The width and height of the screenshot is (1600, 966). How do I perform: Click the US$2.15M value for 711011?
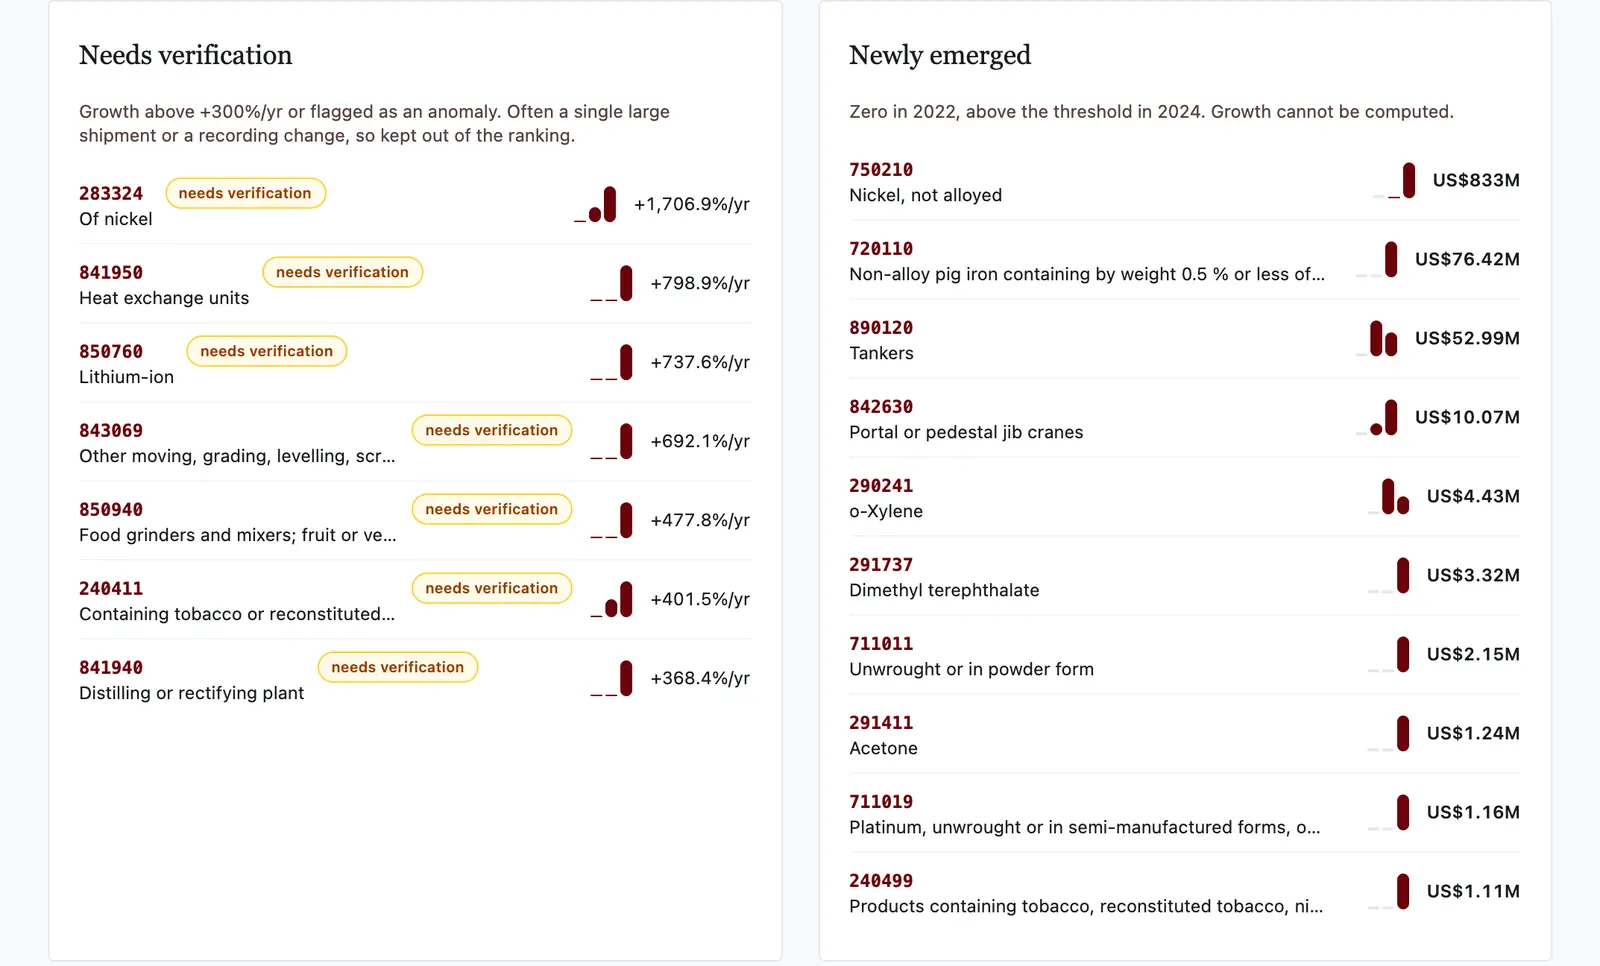[1473, 654]
